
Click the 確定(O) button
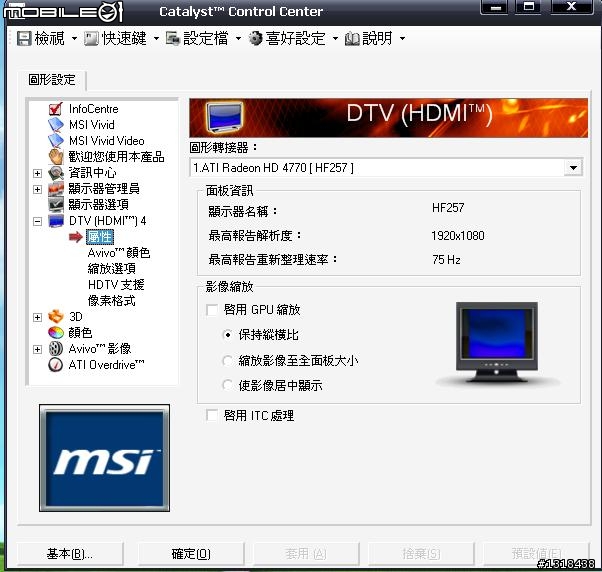(191, 554)
